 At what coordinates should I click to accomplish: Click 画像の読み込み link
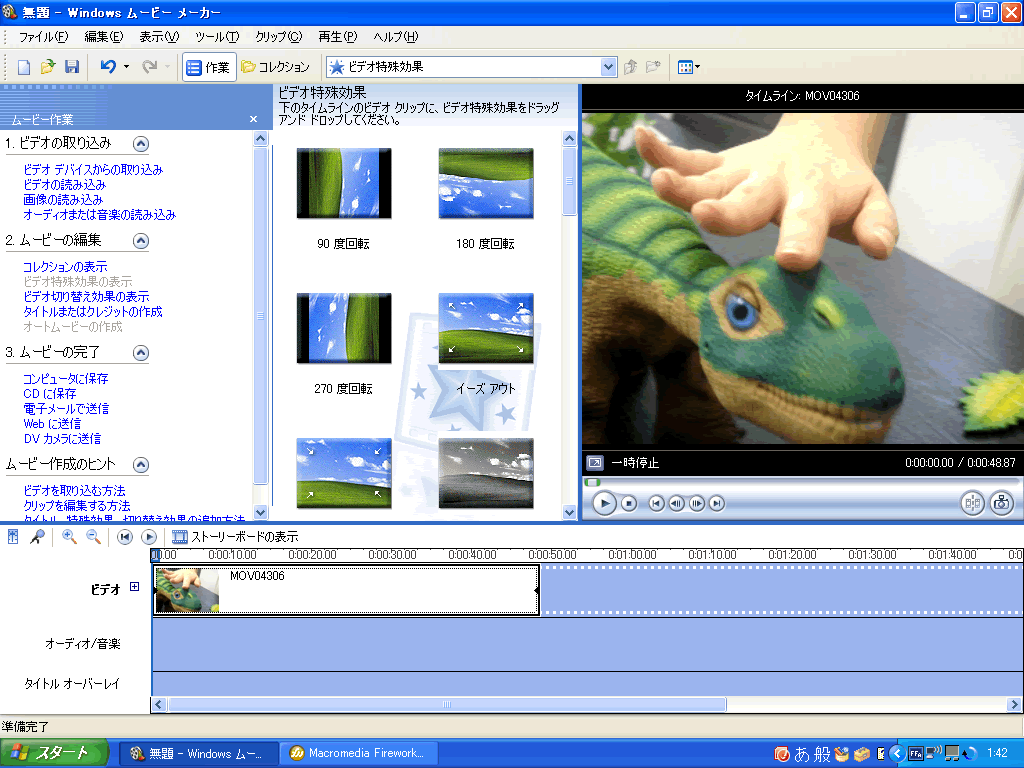coord(63,200)
